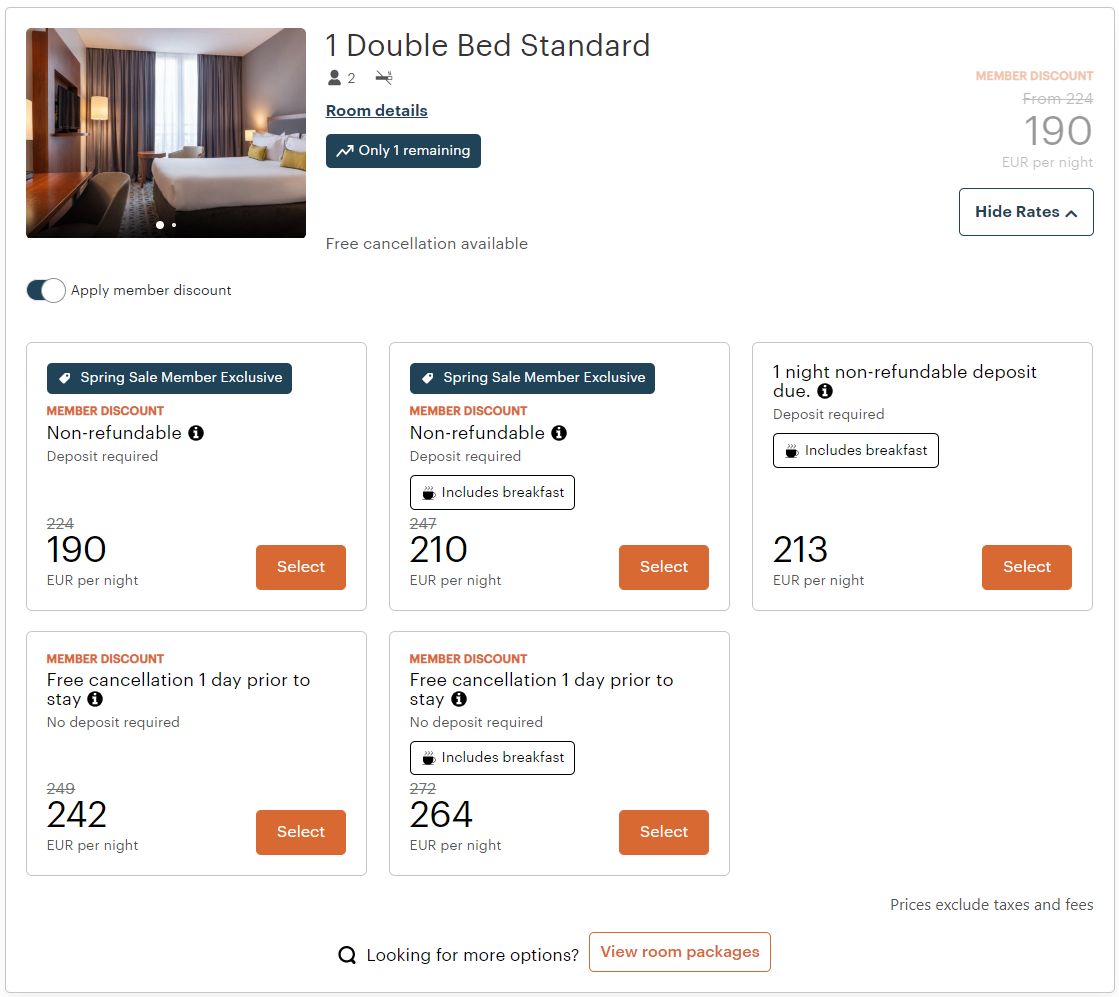Click info icon for 1 night deposit rate
The height and width of the screenshot is (997, 1119).
[x=825, y=391]
